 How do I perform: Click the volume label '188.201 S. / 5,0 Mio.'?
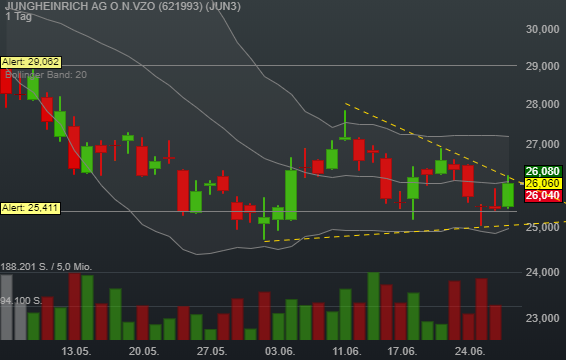point(46,267)
